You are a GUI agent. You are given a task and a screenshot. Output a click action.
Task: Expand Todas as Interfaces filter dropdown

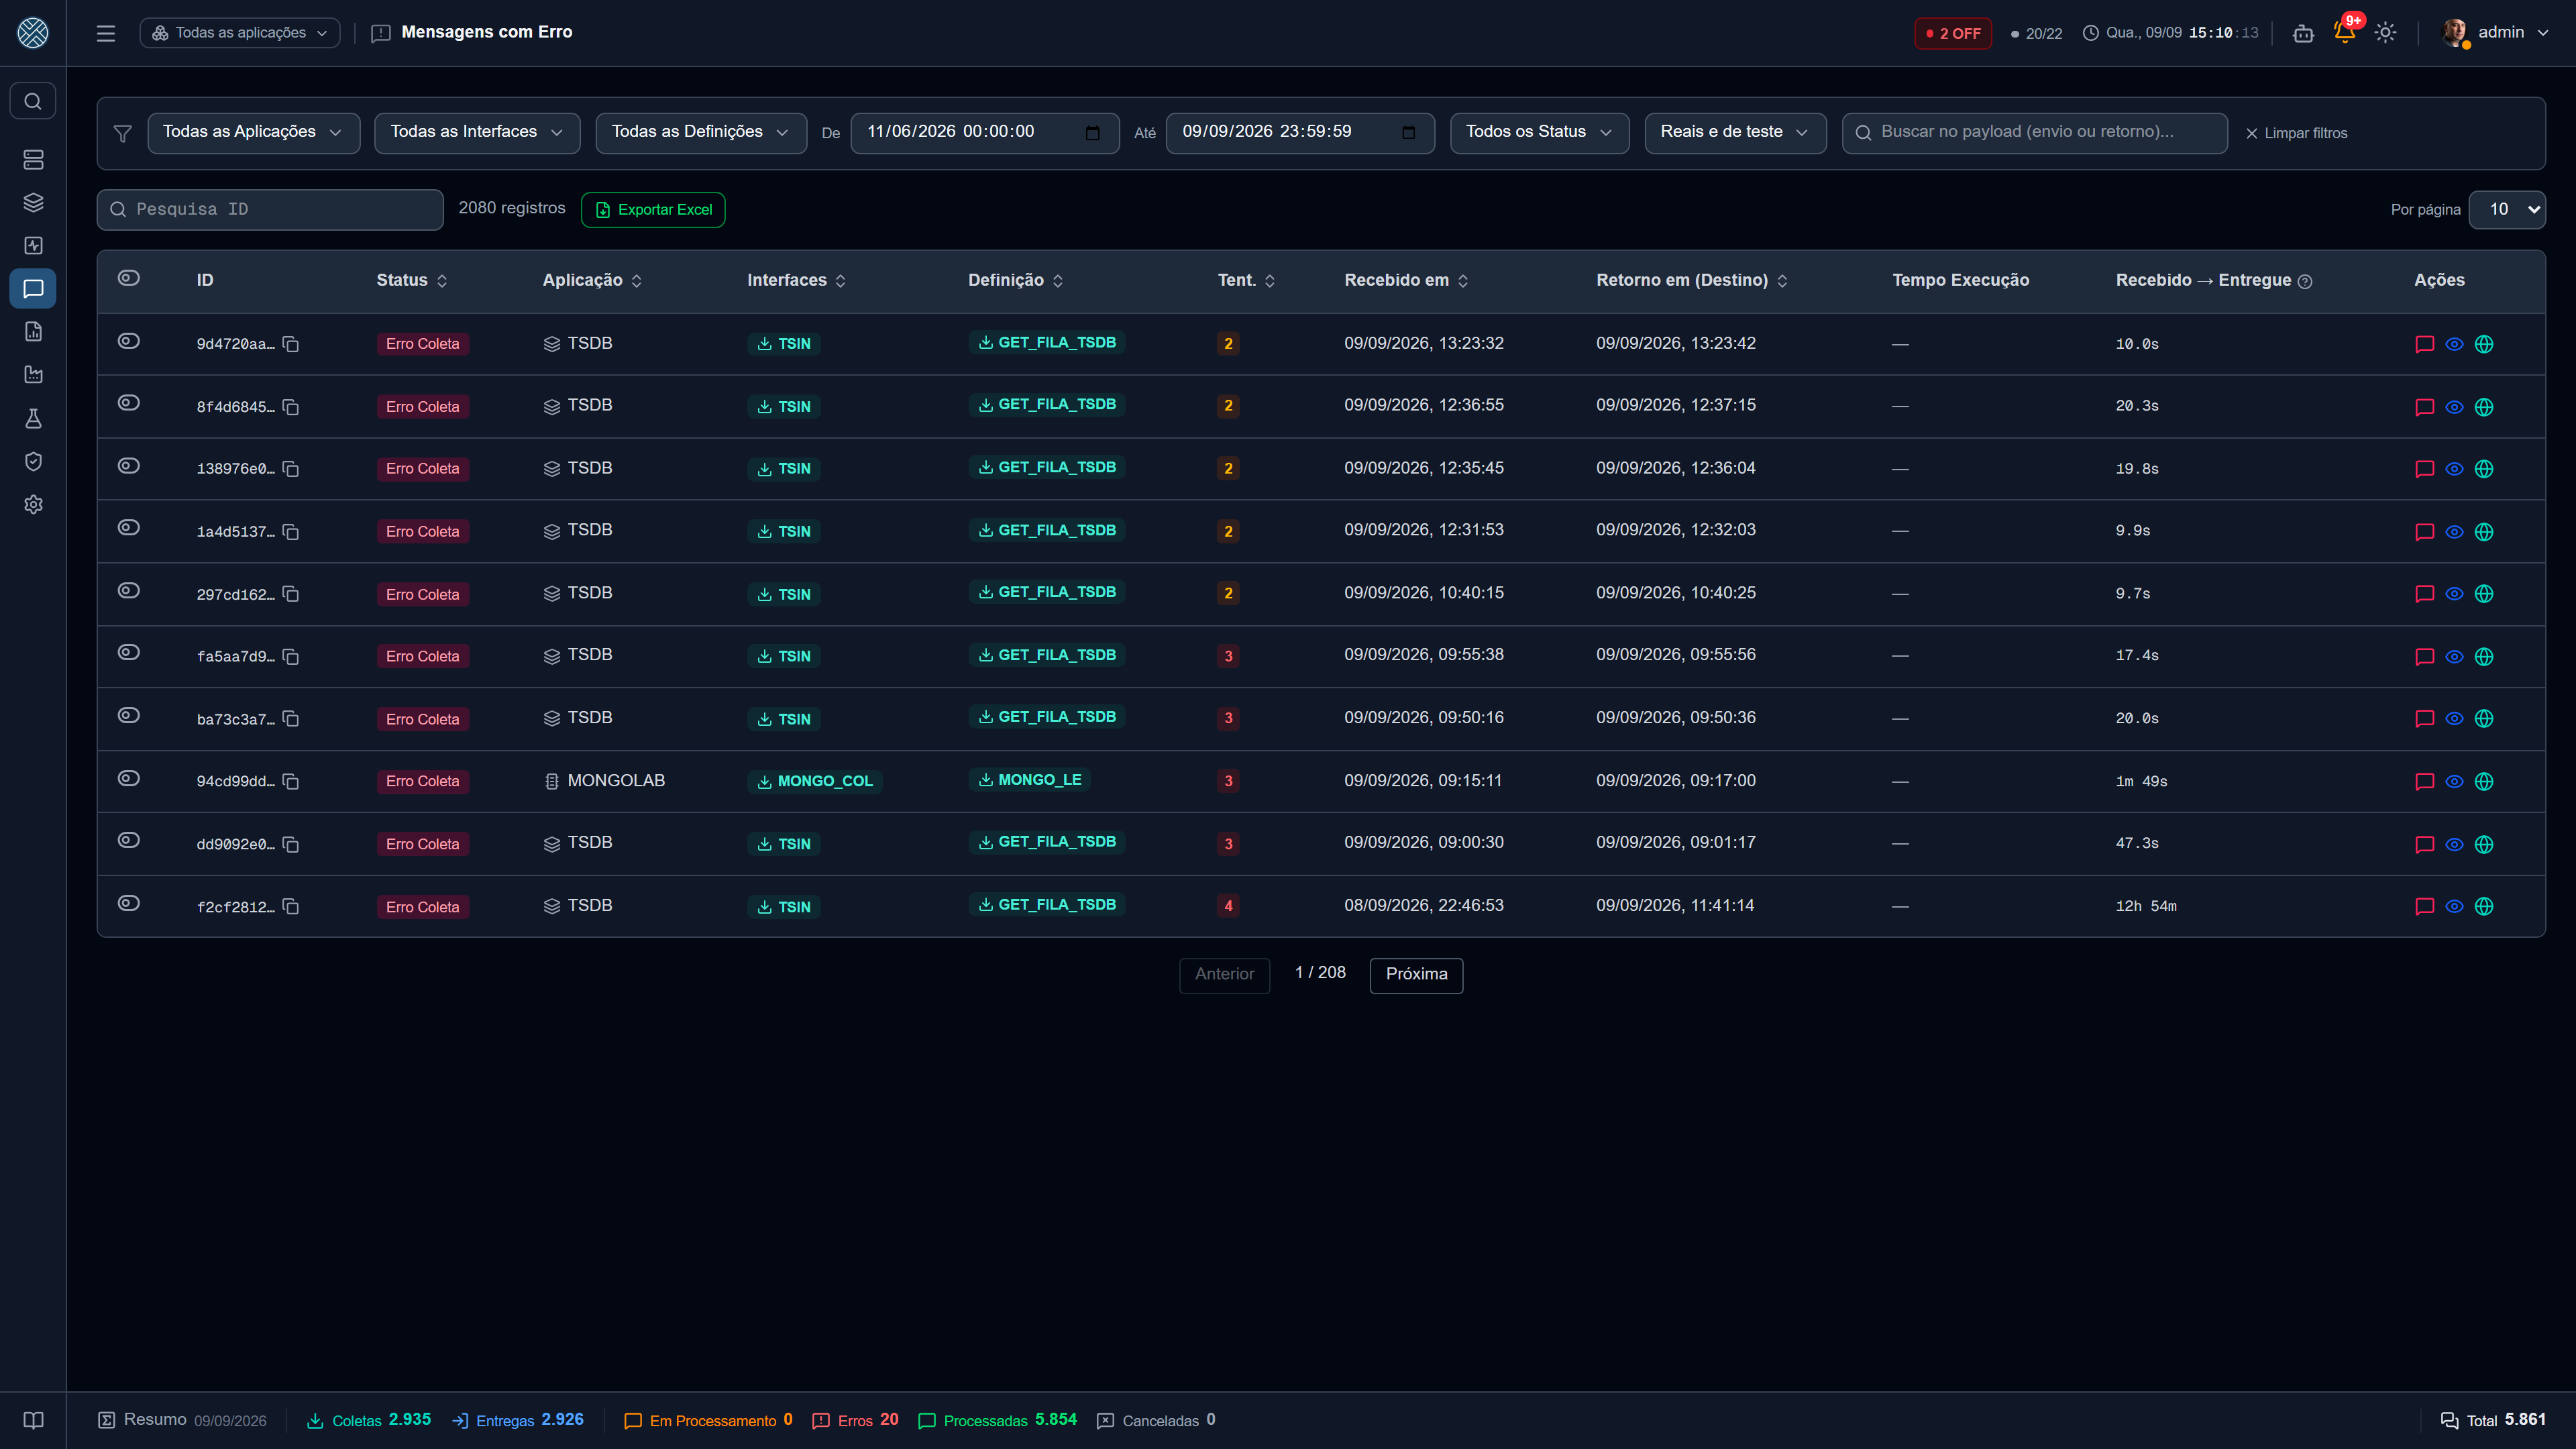click(x=477, y=132)
